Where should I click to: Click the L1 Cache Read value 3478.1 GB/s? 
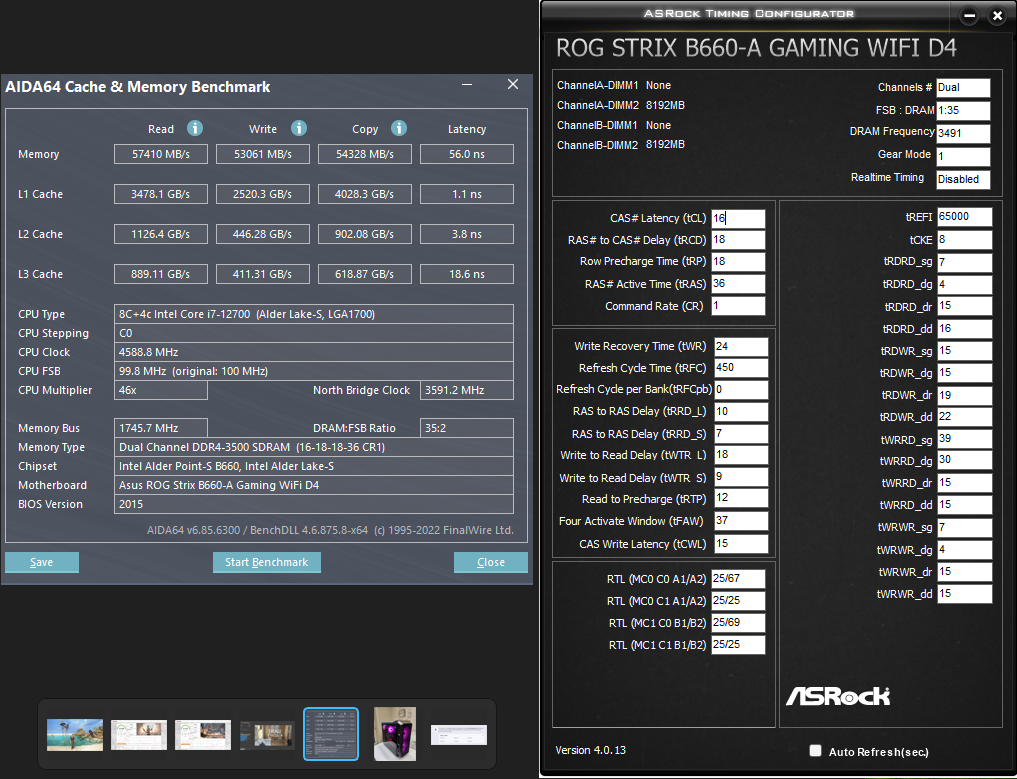pos(161,194)
